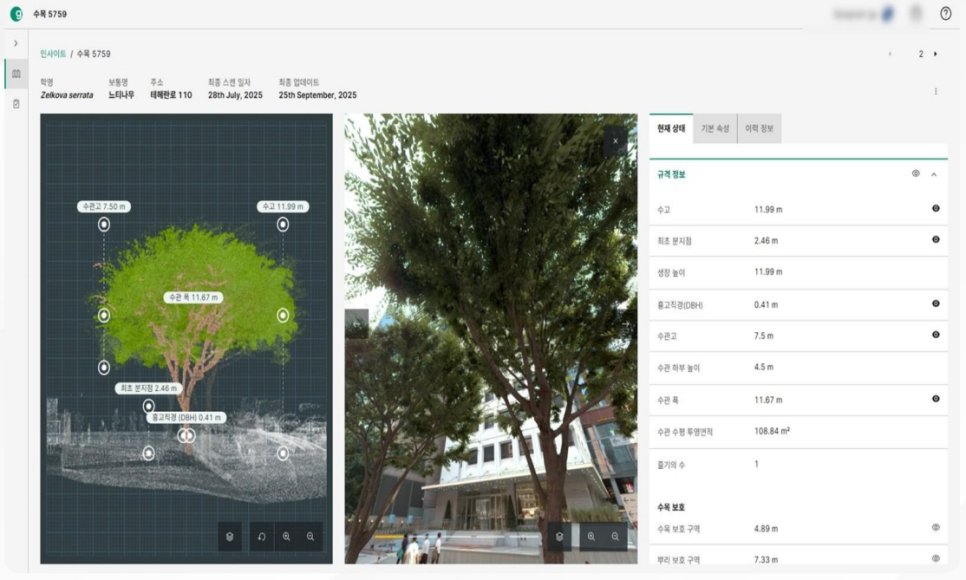Open the clipboard icon in left sidebar
Viewport: 966px width, 580px height.
[16, 104]
